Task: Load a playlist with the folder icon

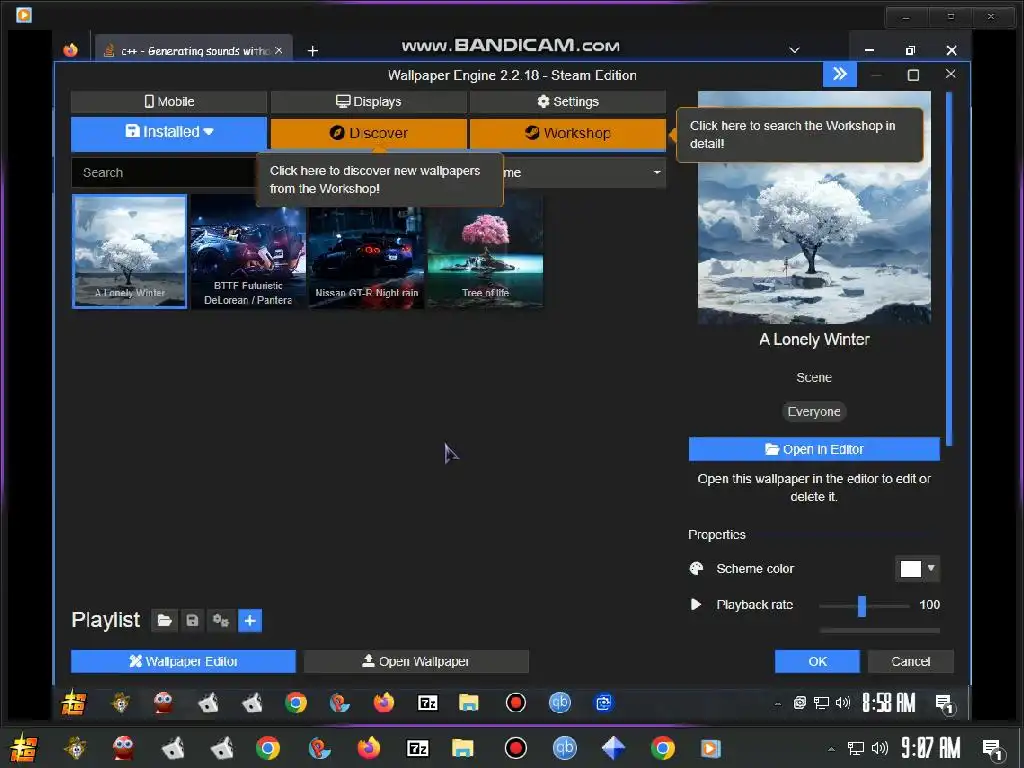Action: [x=164, y=620]
